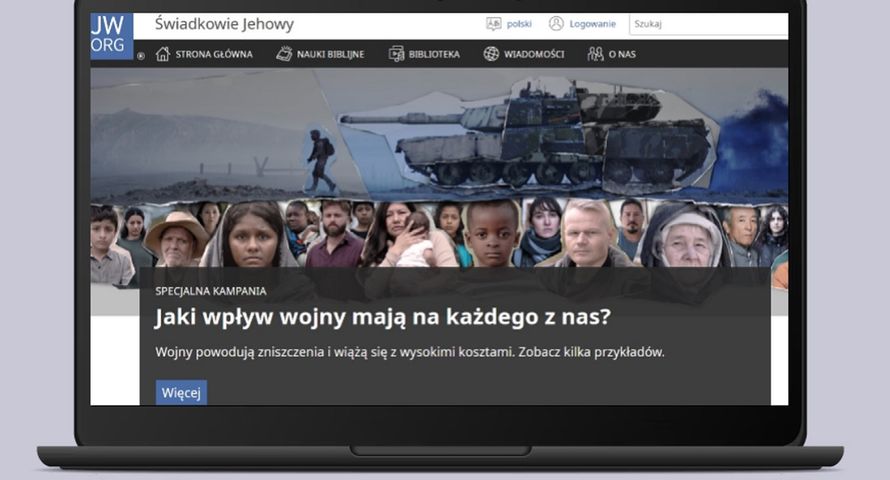890x480 pixels.
Task: Click the Bible icon beside Nauki Biblijne
Action: click(284, 54)
